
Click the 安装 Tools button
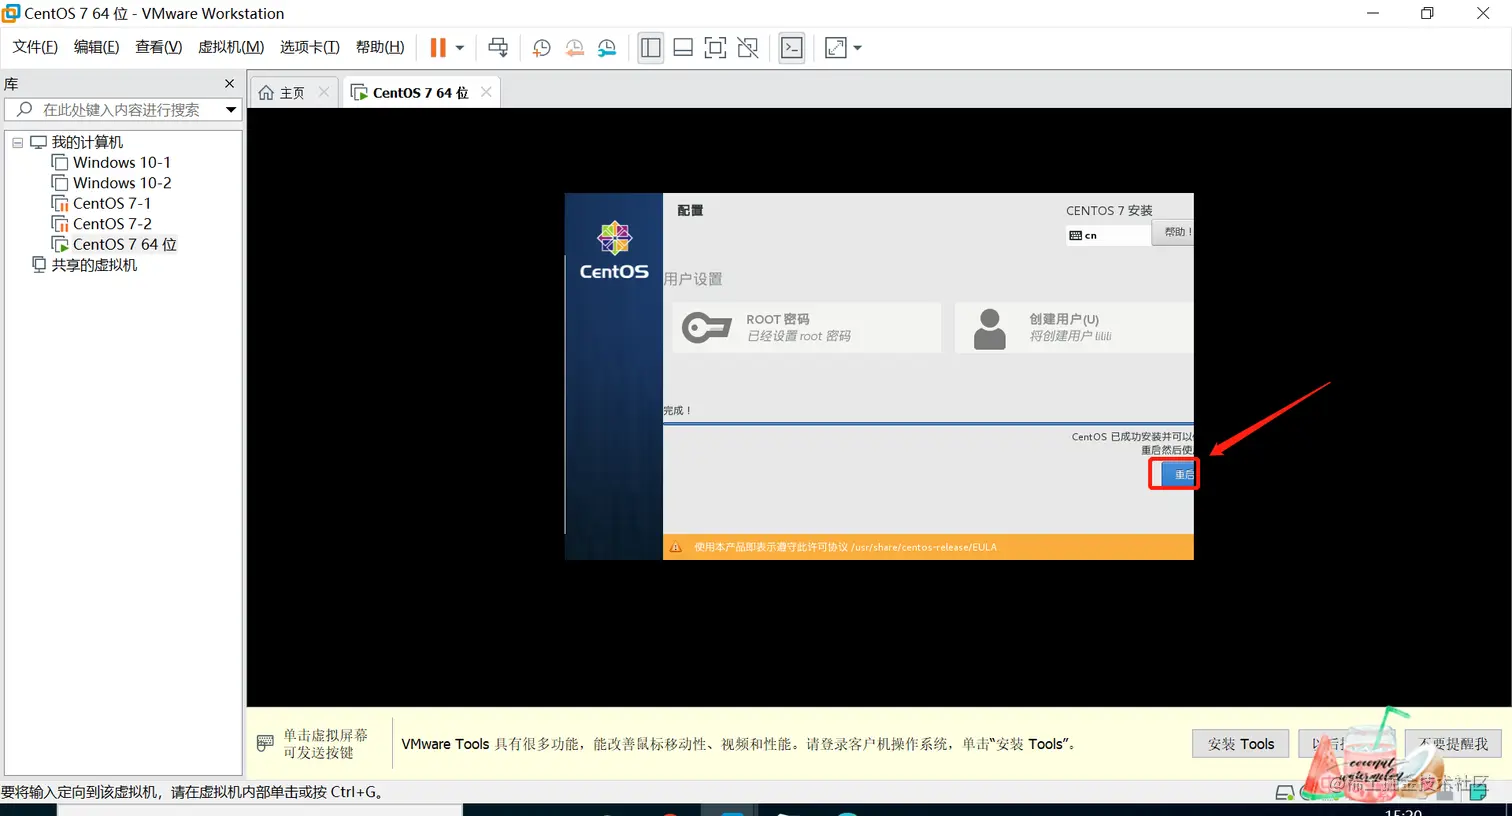point(1240,744)
